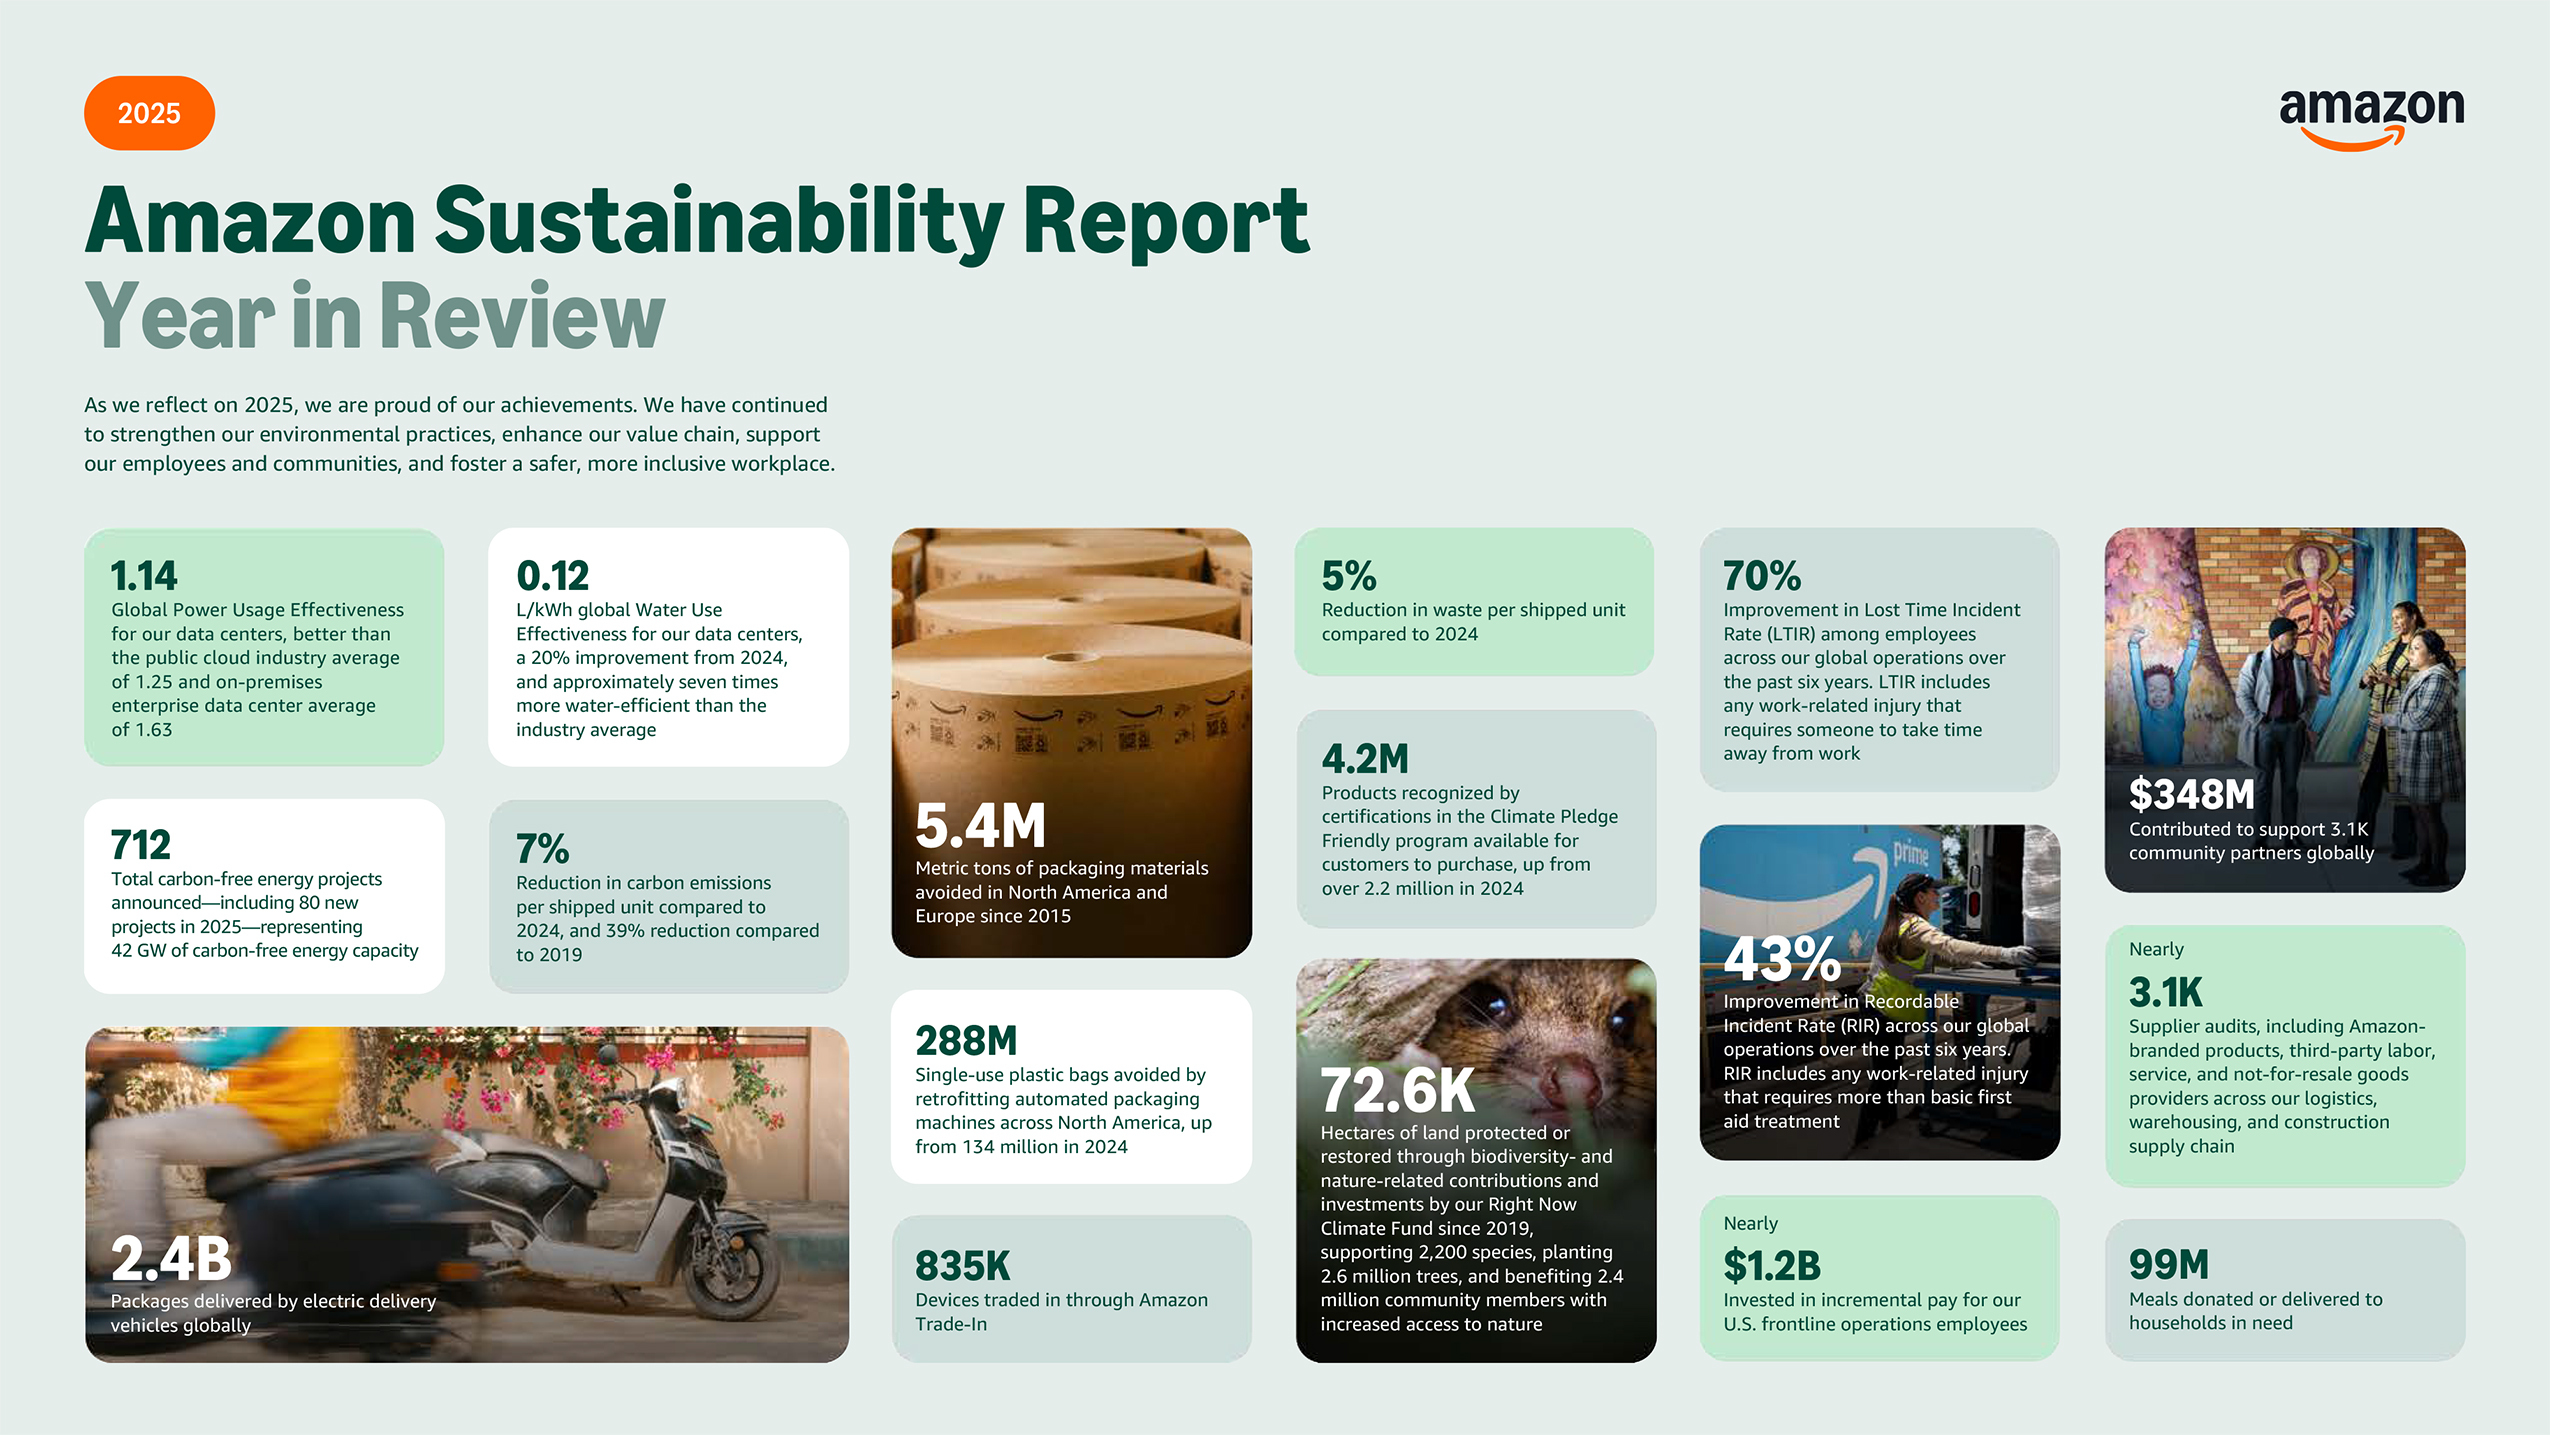Viewport: 2550px width, 1435px height.
Task: Click 'Nearly' label above $1.2B
Action: (1750, 1223)
